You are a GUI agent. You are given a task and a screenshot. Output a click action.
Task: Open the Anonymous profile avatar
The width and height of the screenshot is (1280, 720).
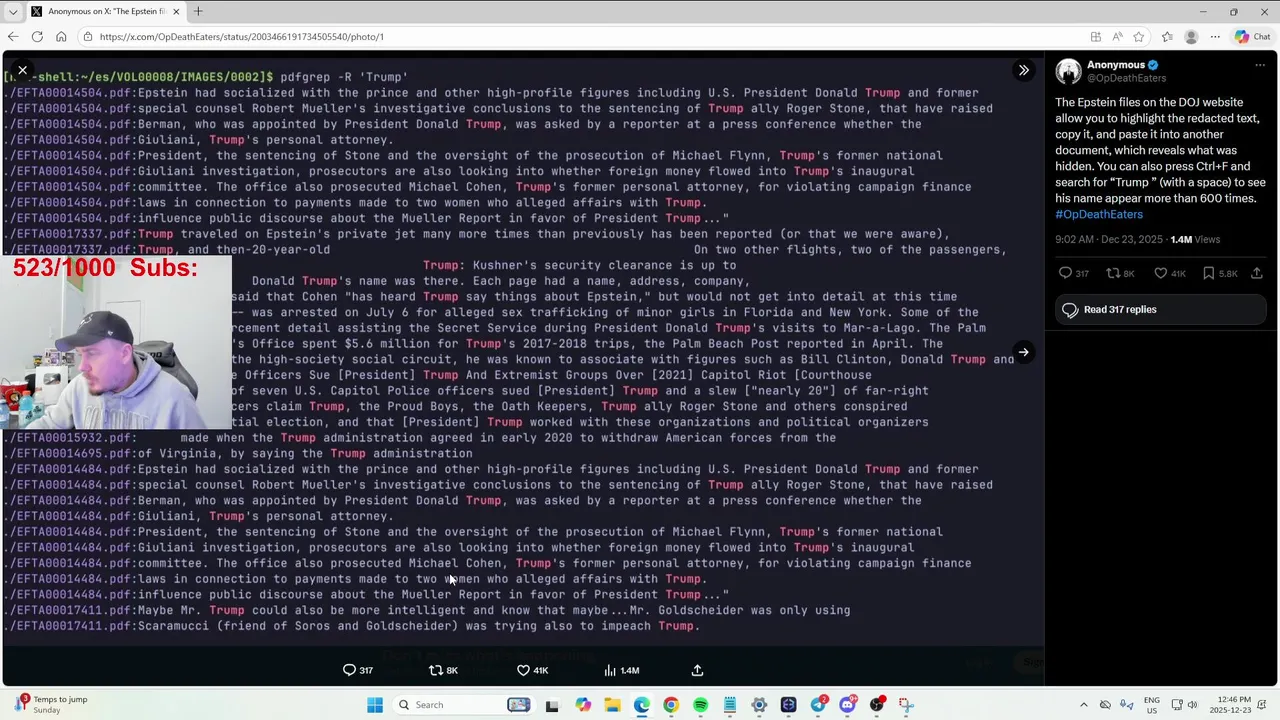click(x=1068, y=71)
